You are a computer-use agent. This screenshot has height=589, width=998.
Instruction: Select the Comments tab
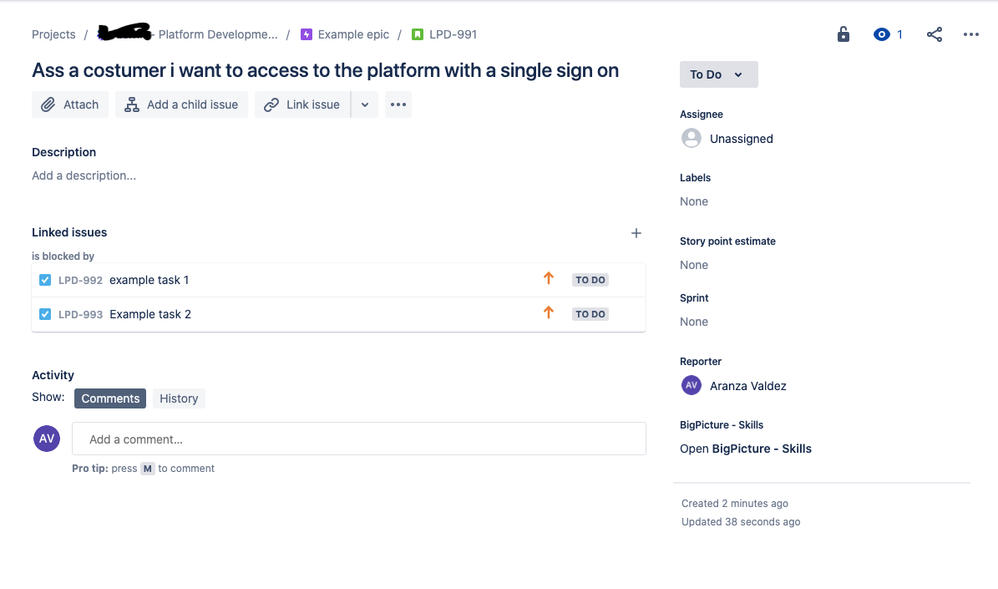click(x=110, y=399)
